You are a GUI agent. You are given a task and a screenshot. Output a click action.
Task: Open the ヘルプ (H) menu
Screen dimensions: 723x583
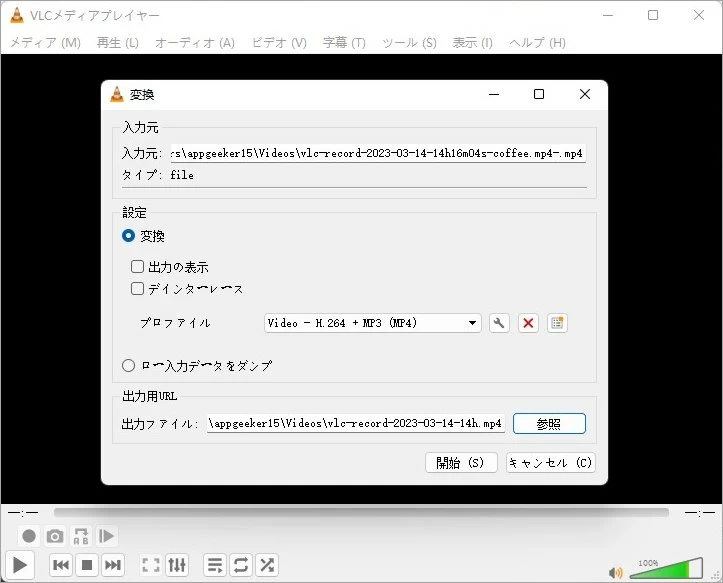click(x=537, y=43)
